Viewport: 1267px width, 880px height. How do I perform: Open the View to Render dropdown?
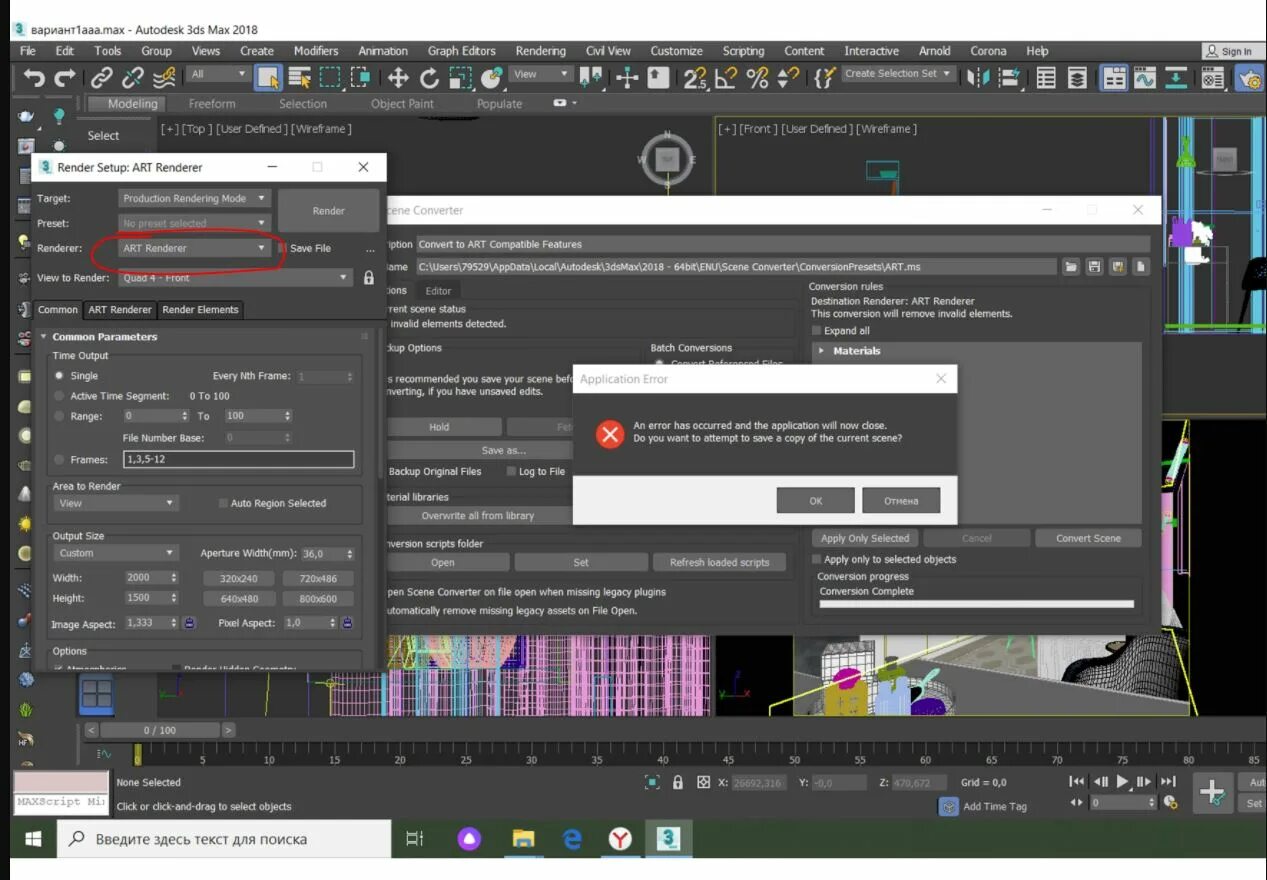coord(235,277)
